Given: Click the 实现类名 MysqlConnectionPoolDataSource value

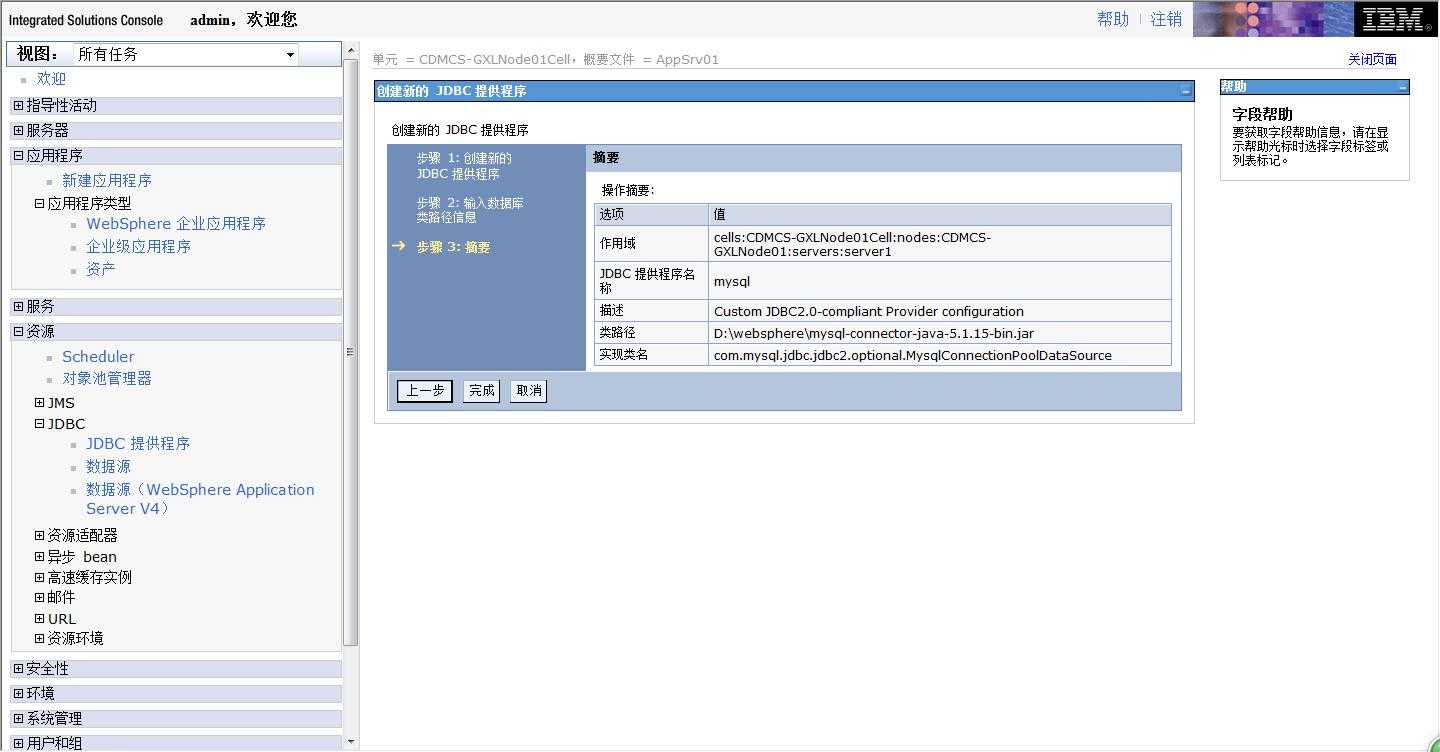Looking at the screenshot, I should pyautogui.click(x=913, y=355).
